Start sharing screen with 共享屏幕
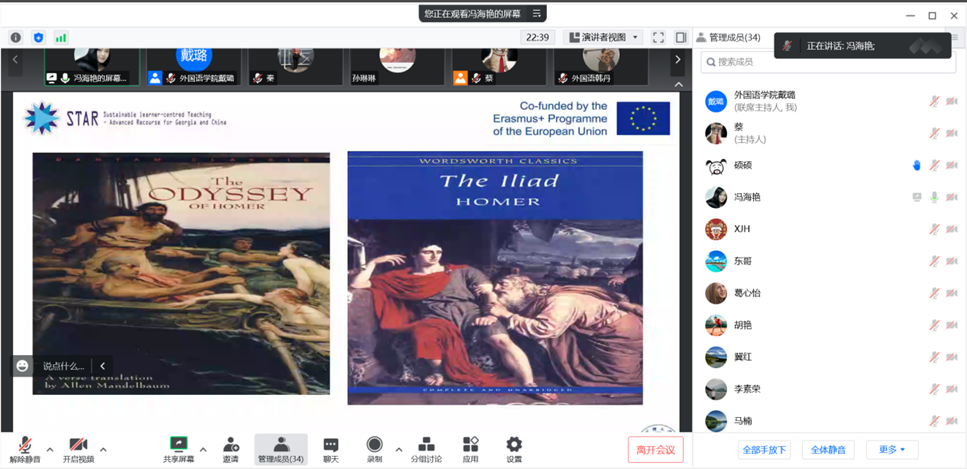967x469 pixels. [178, 450]
